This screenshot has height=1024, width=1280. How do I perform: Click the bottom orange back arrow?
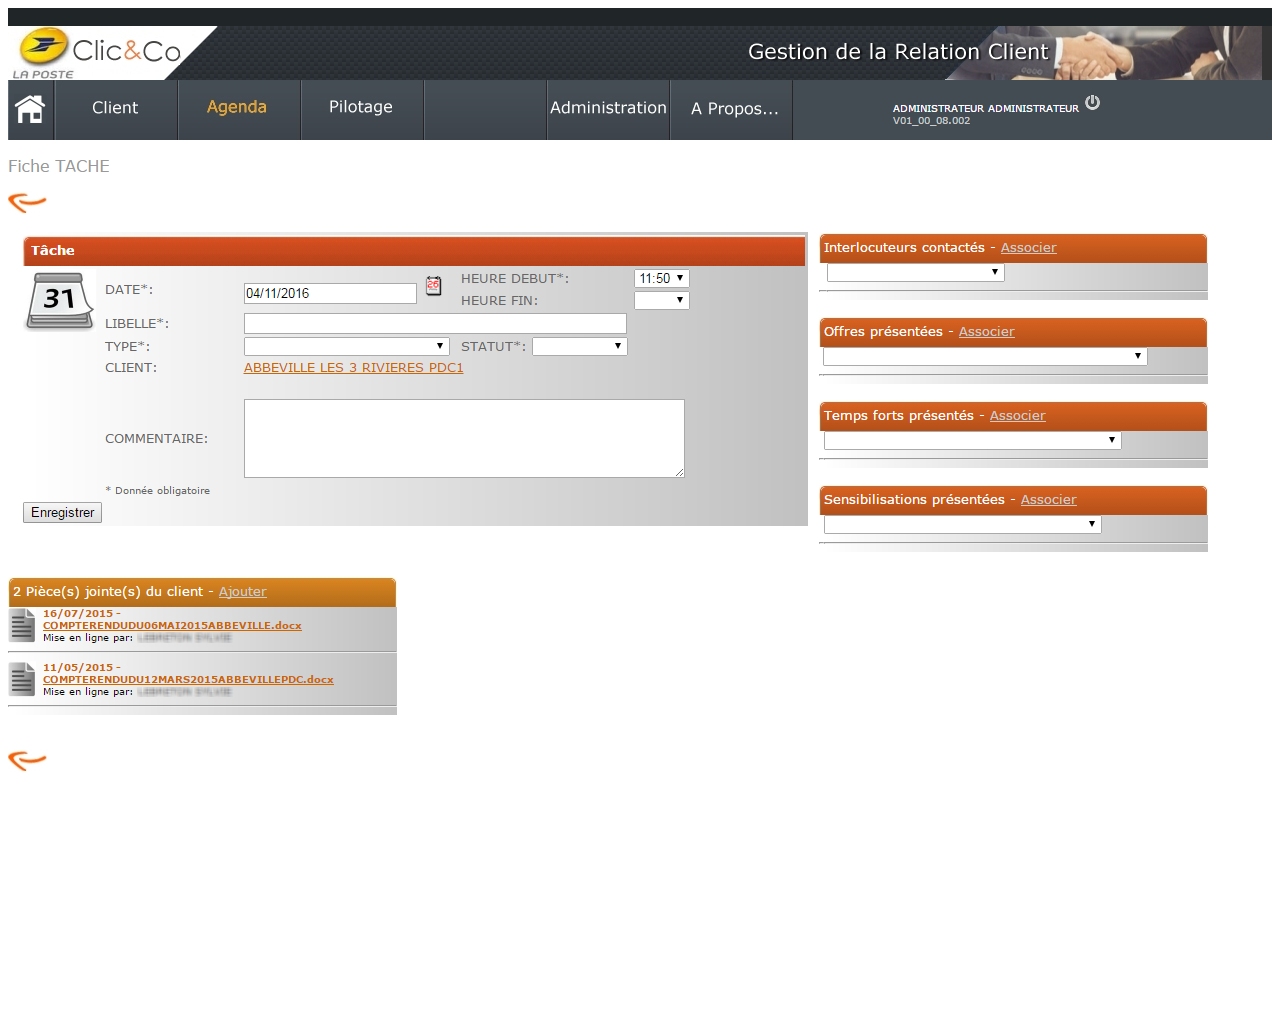click(27, 761)
